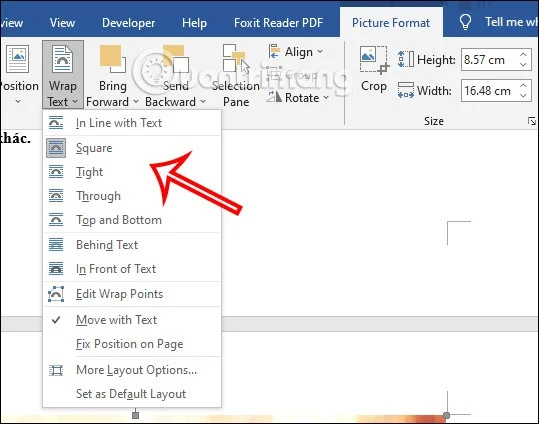Viewport: 539px width, 424px height.
Task: Click the Edit Wrap Points icon
Action: coord(56,294)
